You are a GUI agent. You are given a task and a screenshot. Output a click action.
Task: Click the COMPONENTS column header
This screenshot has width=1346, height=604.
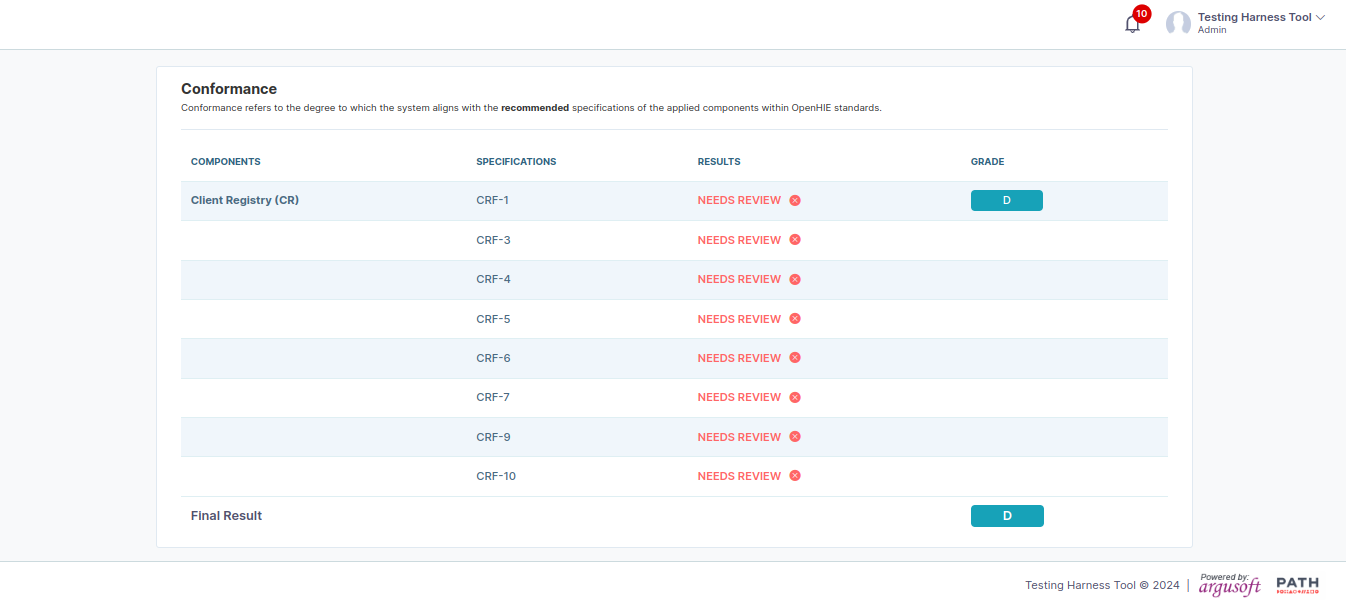(x=226, y=162)
